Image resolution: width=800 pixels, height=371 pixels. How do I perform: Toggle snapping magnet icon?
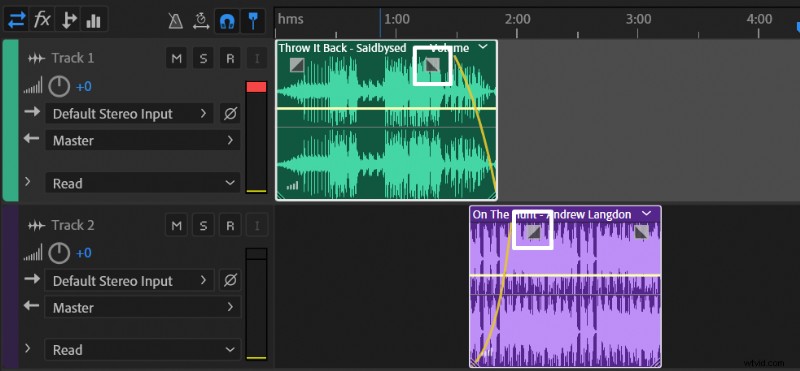tap(227, 21)
